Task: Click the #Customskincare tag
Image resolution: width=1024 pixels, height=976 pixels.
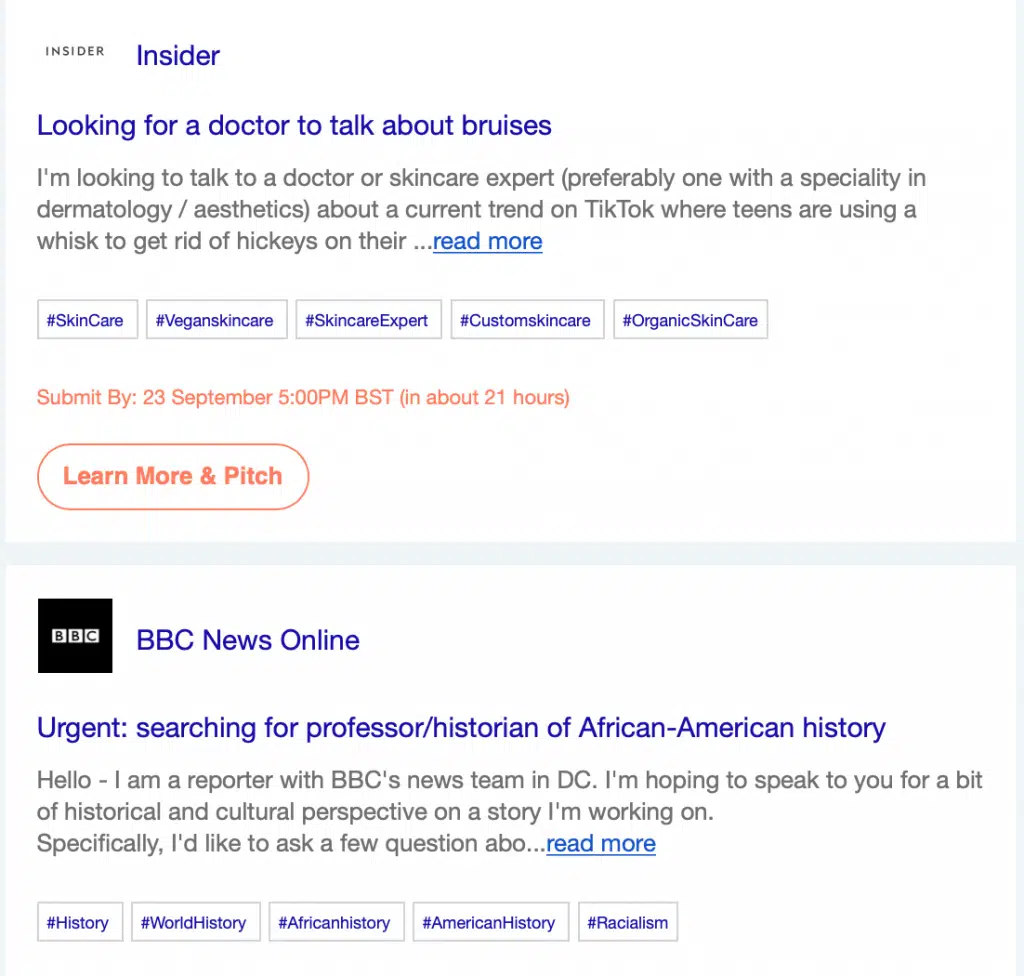Action: click(527, 321)
